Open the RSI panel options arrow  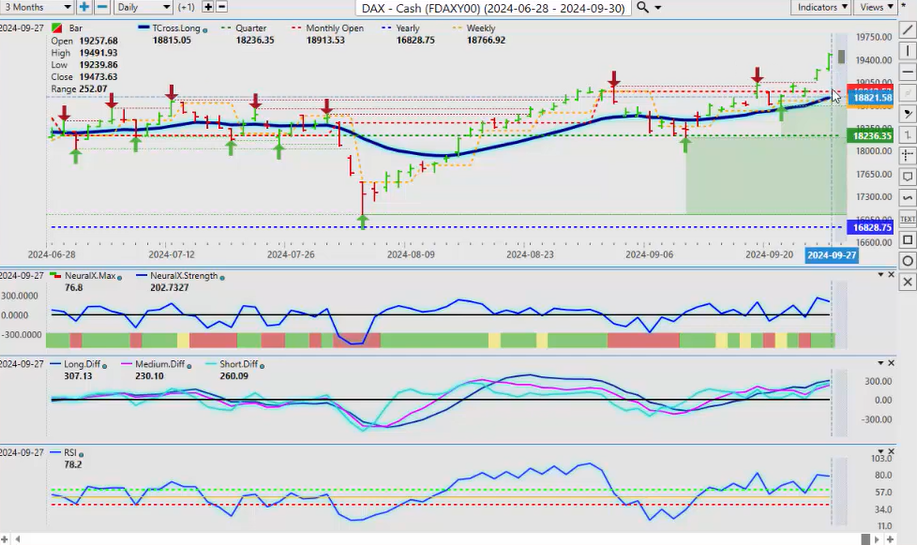tap(881, 451)
